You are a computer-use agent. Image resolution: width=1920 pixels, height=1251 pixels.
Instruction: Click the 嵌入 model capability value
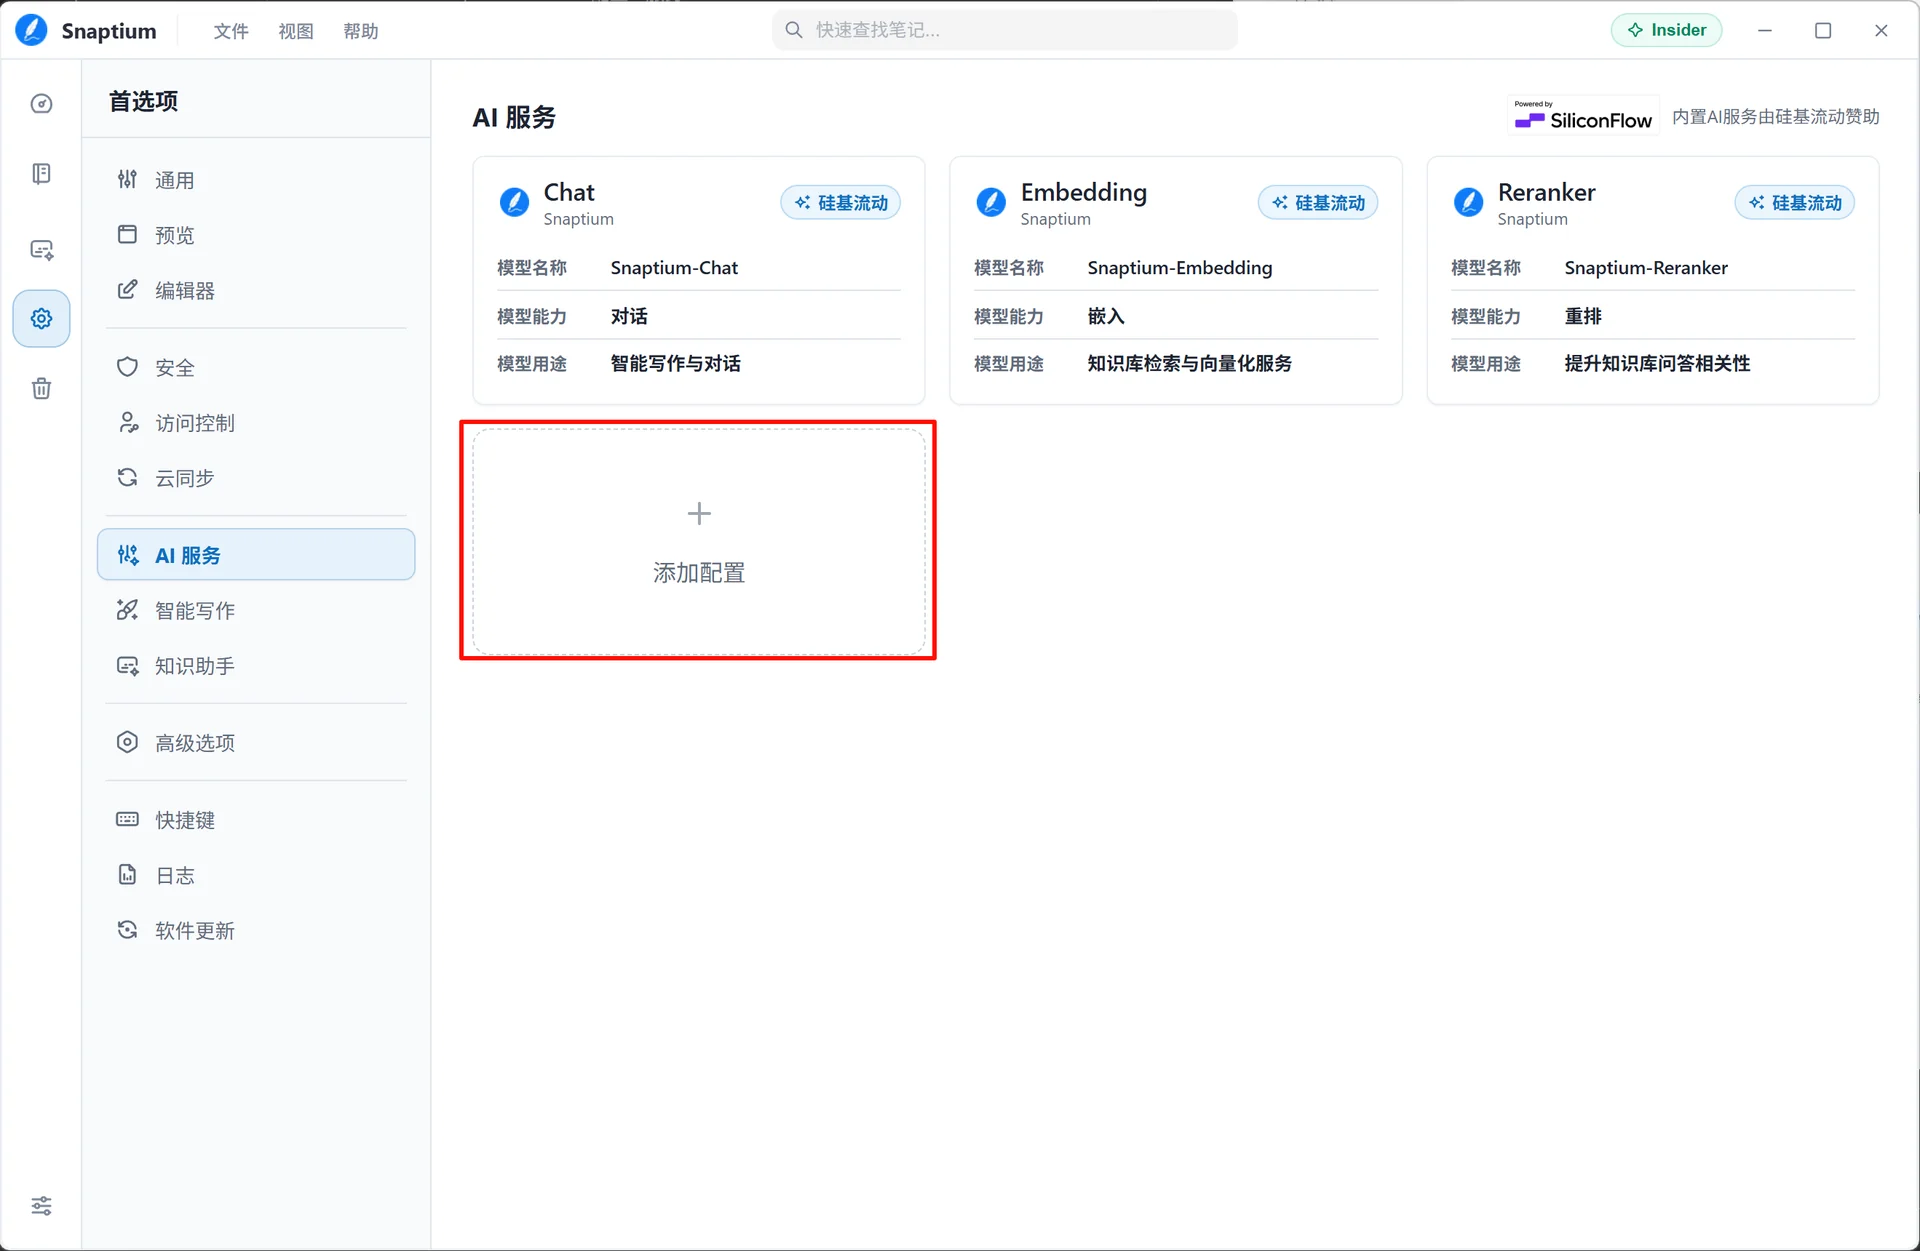click(x=1106, y=316)
